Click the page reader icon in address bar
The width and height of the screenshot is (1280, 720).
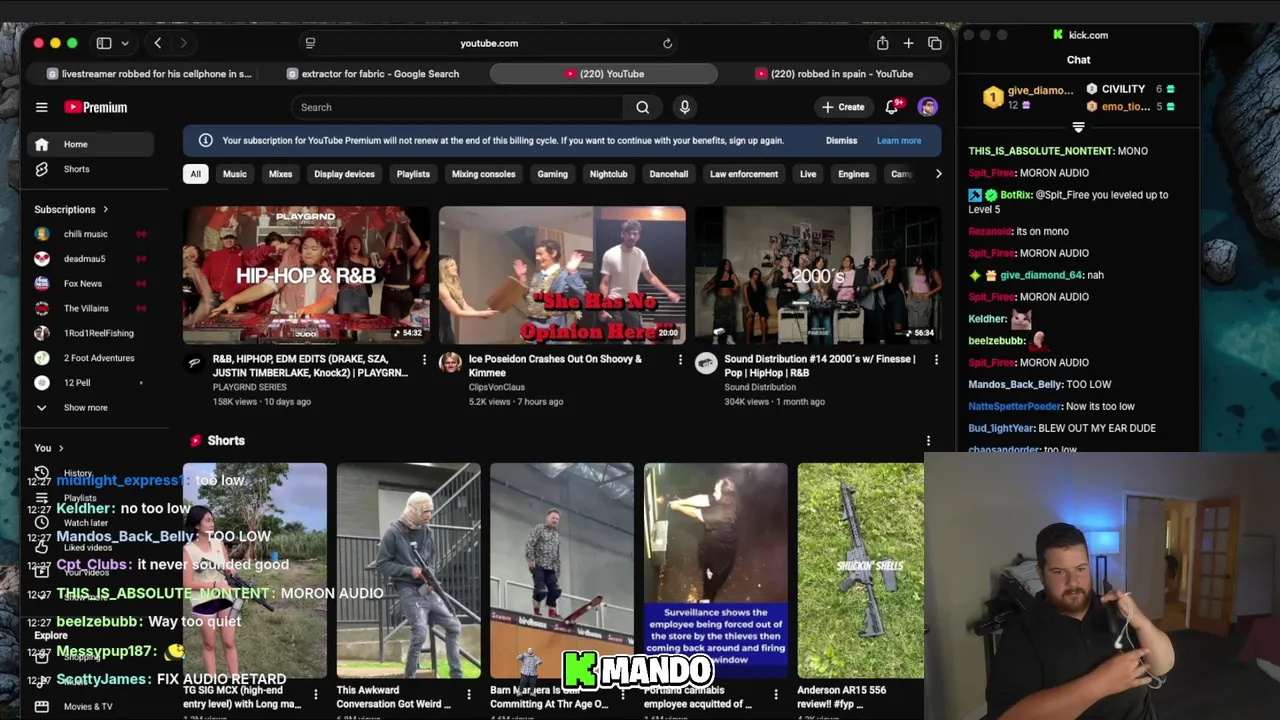(x=310, y=43)
